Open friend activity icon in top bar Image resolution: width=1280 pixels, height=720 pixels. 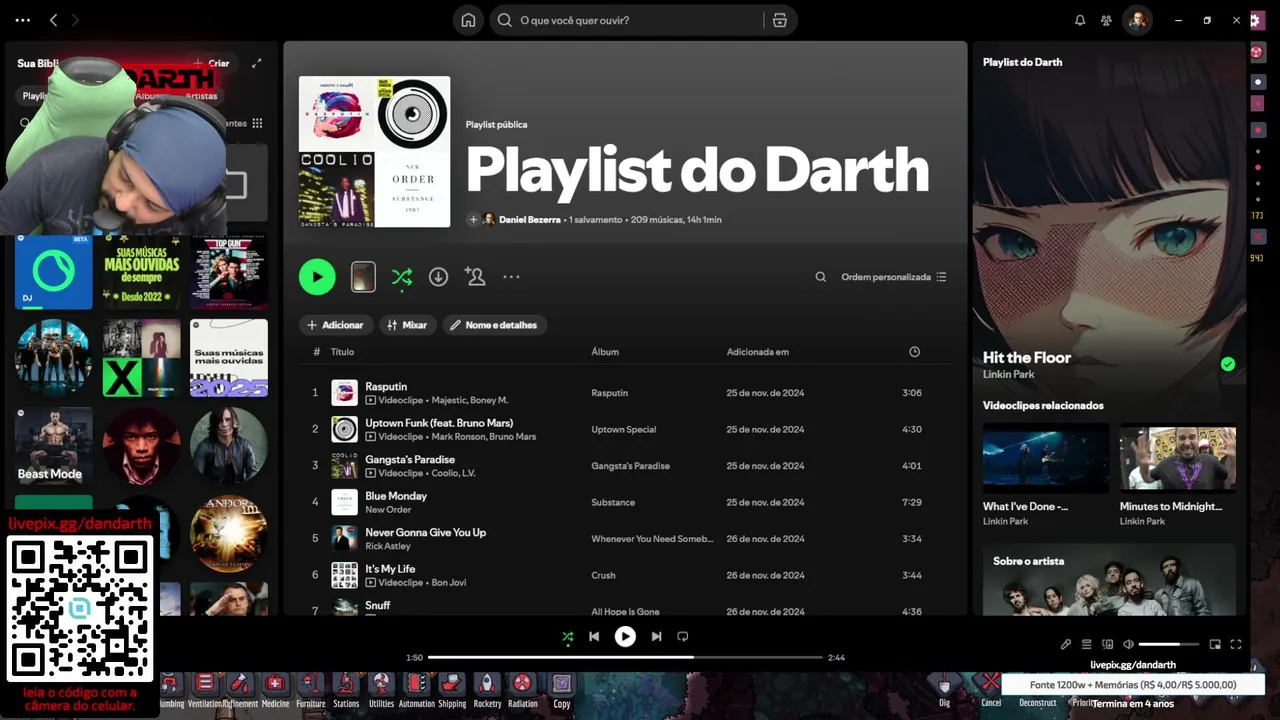pyautogui.click(x=1106, y=20)
